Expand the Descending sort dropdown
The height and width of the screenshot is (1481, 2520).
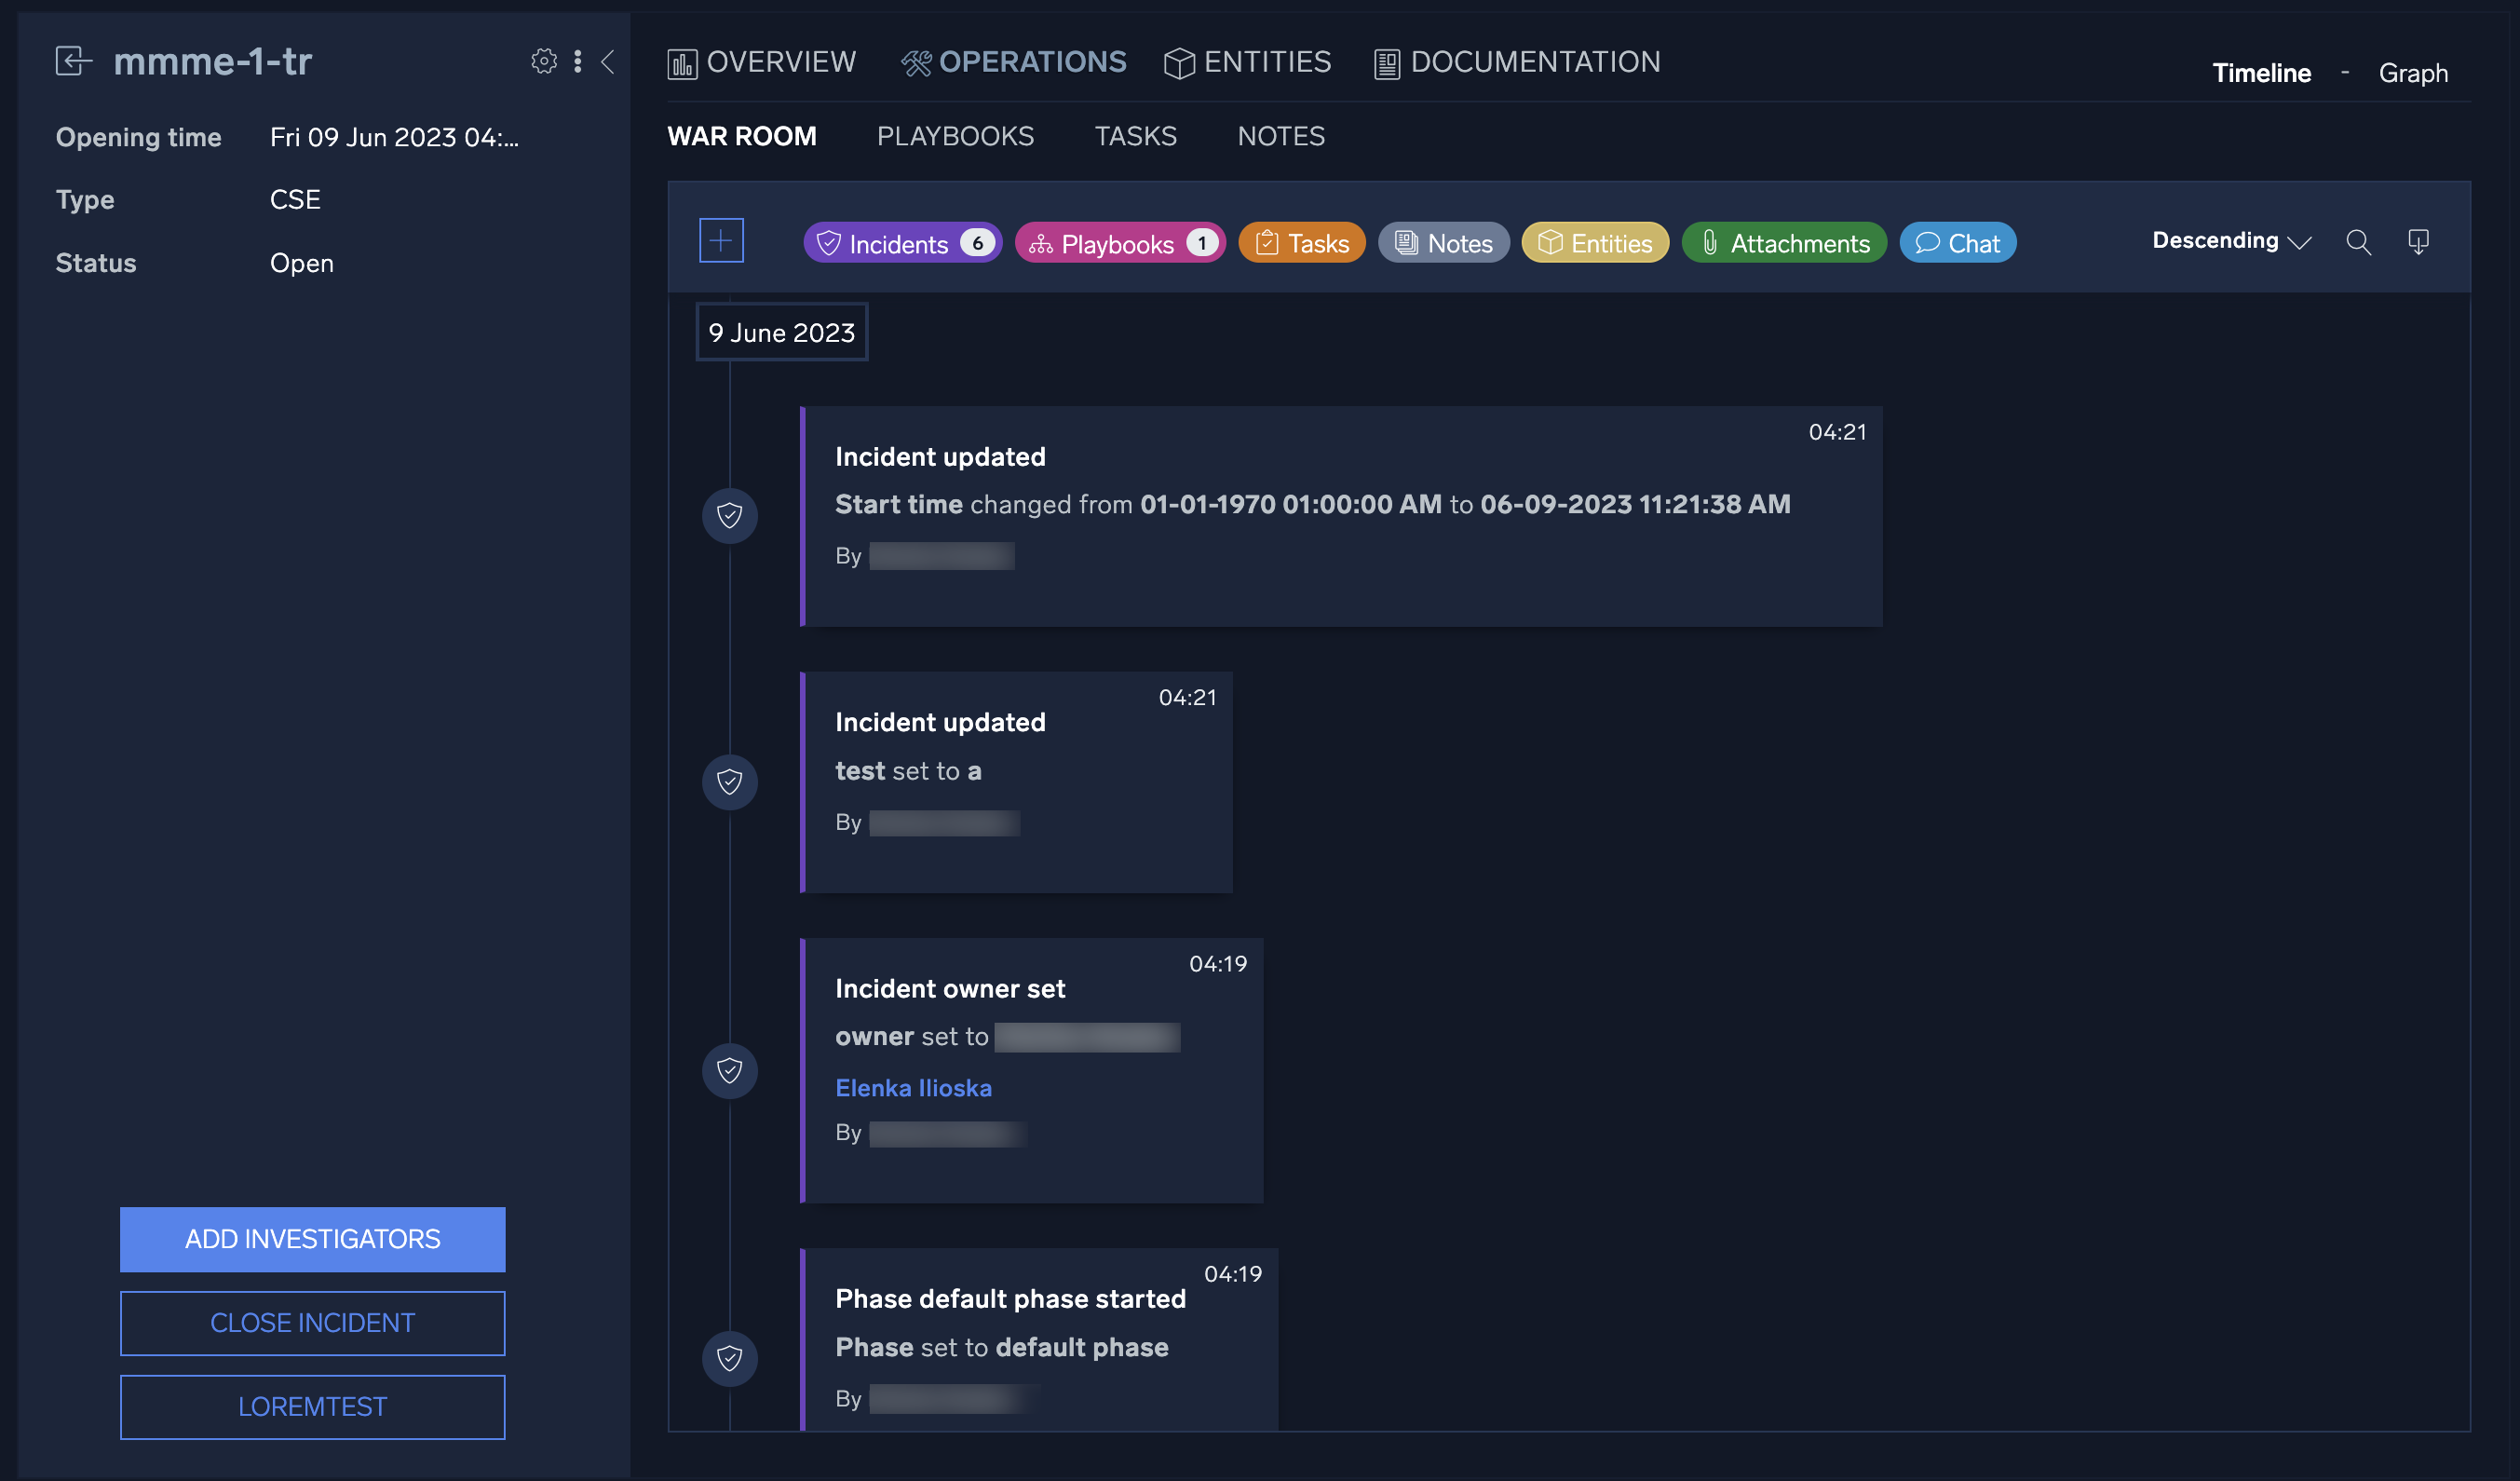click(2231, 242)
